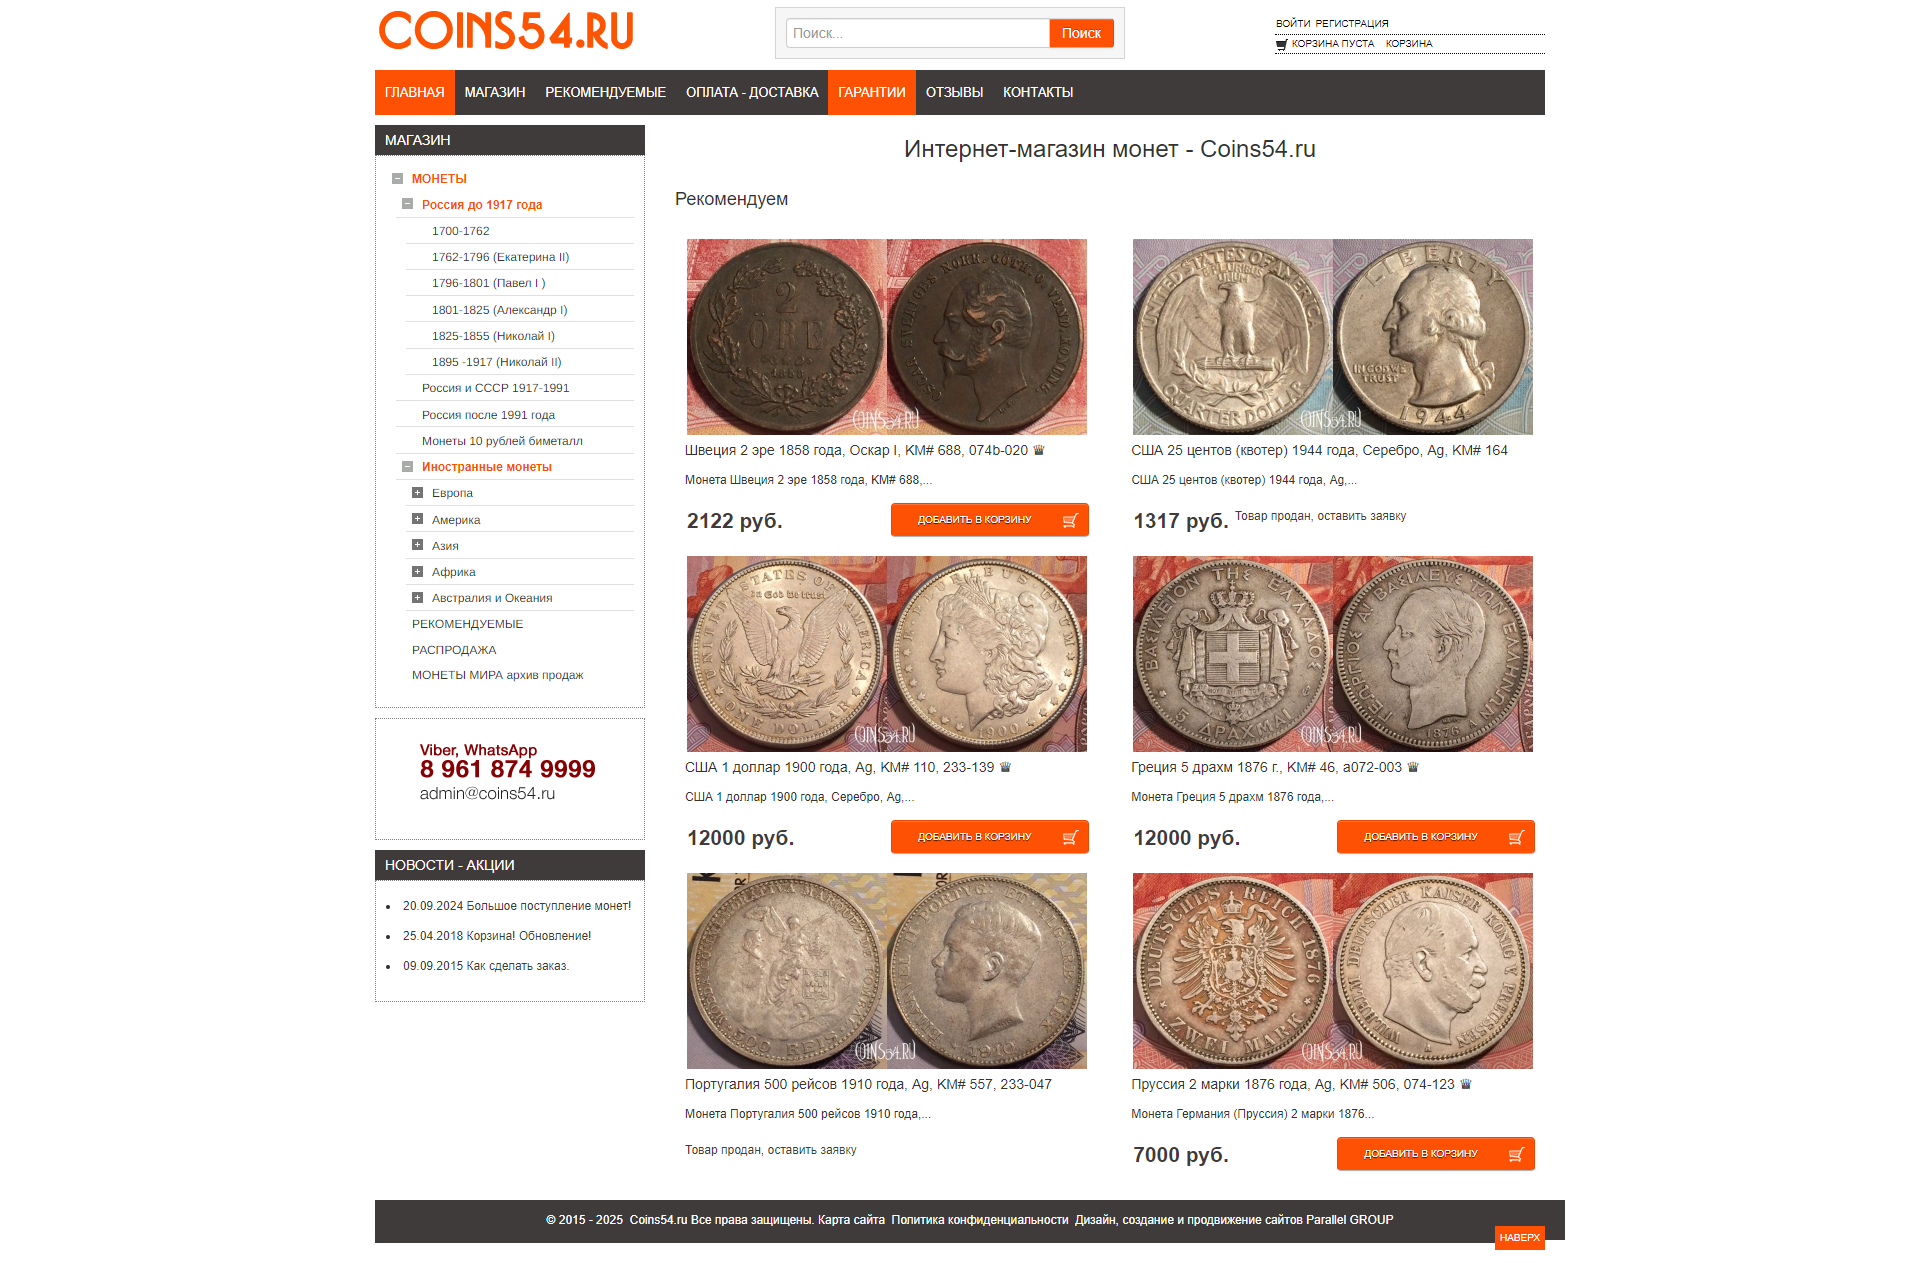Open the ОТЗЫВЫ menu item
This screenshot has height=1263, width=1920.
coord(954,92)
